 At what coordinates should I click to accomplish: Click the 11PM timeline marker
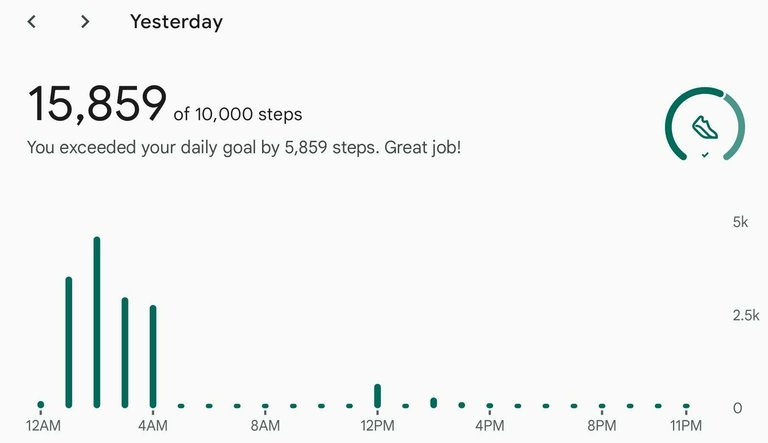[686, 425]
